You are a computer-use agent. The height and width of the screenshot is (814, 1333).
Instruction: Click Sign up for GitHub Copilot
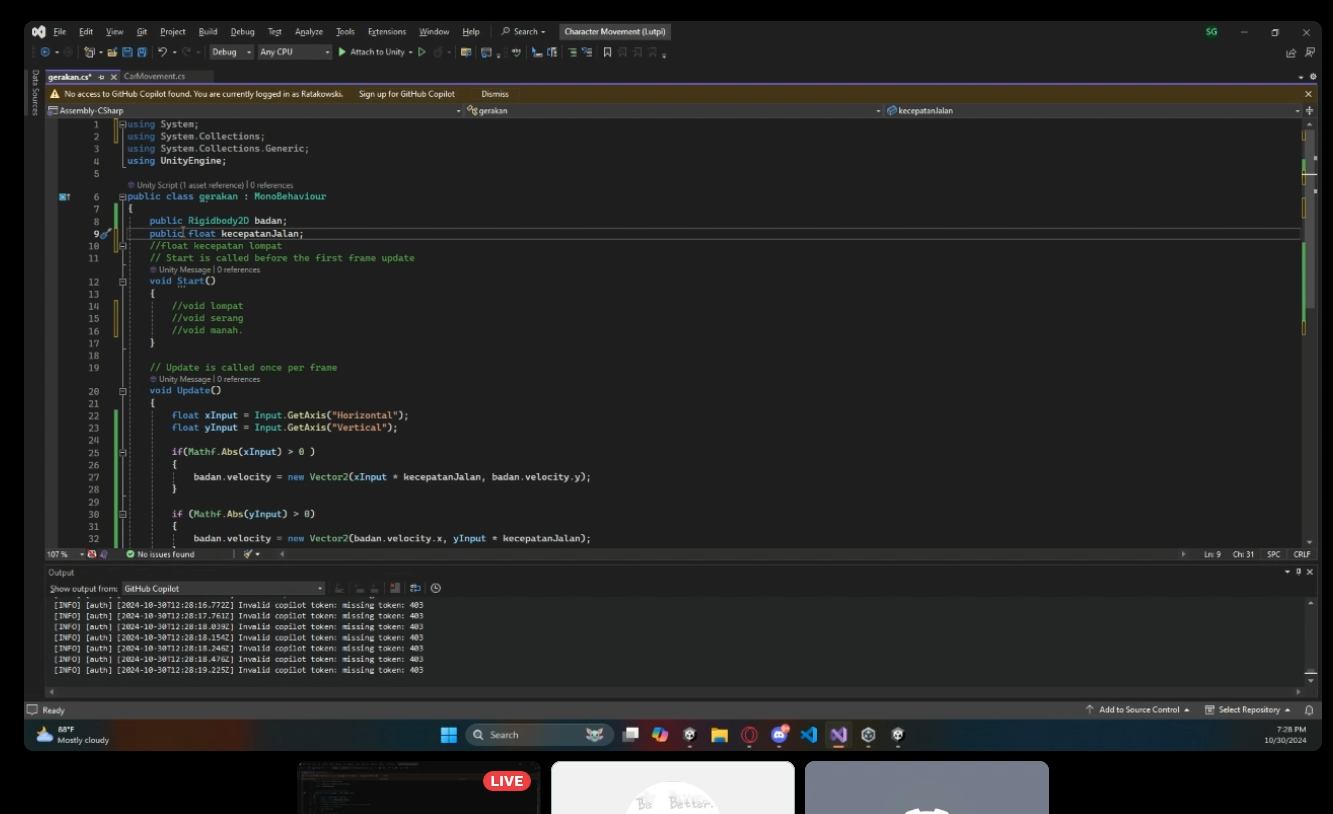tap(407, 94)
